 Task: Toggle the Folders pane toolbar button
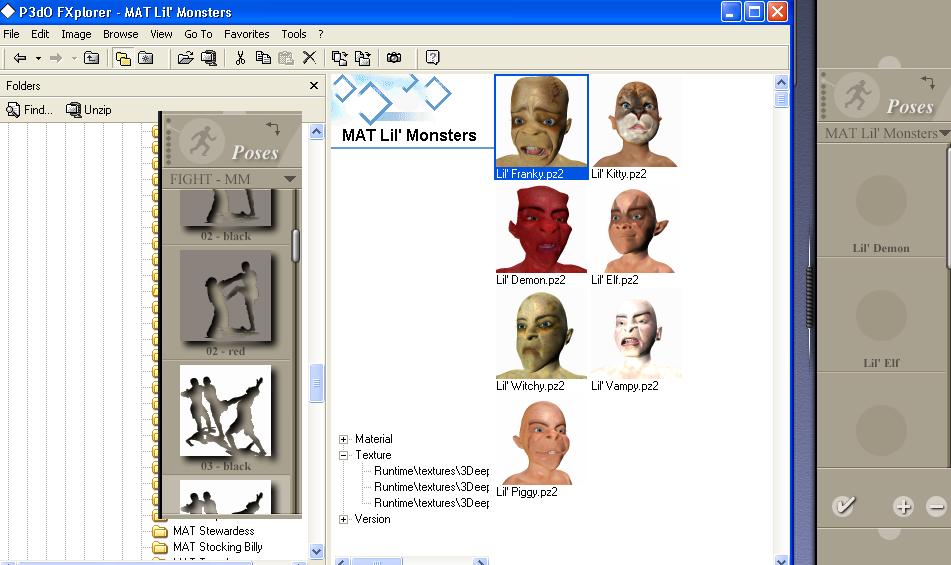click(x=123, y=58)
